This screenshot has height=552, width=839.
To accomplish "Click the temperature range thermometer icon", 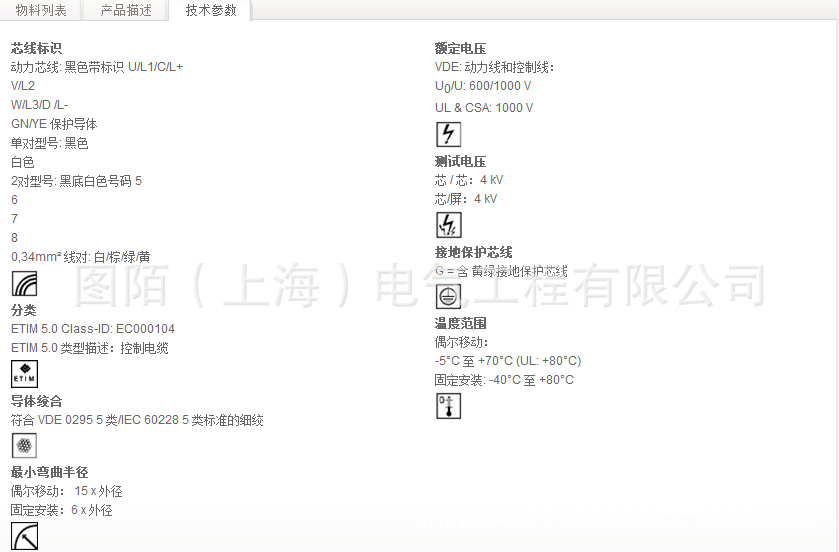I will 448,406.
